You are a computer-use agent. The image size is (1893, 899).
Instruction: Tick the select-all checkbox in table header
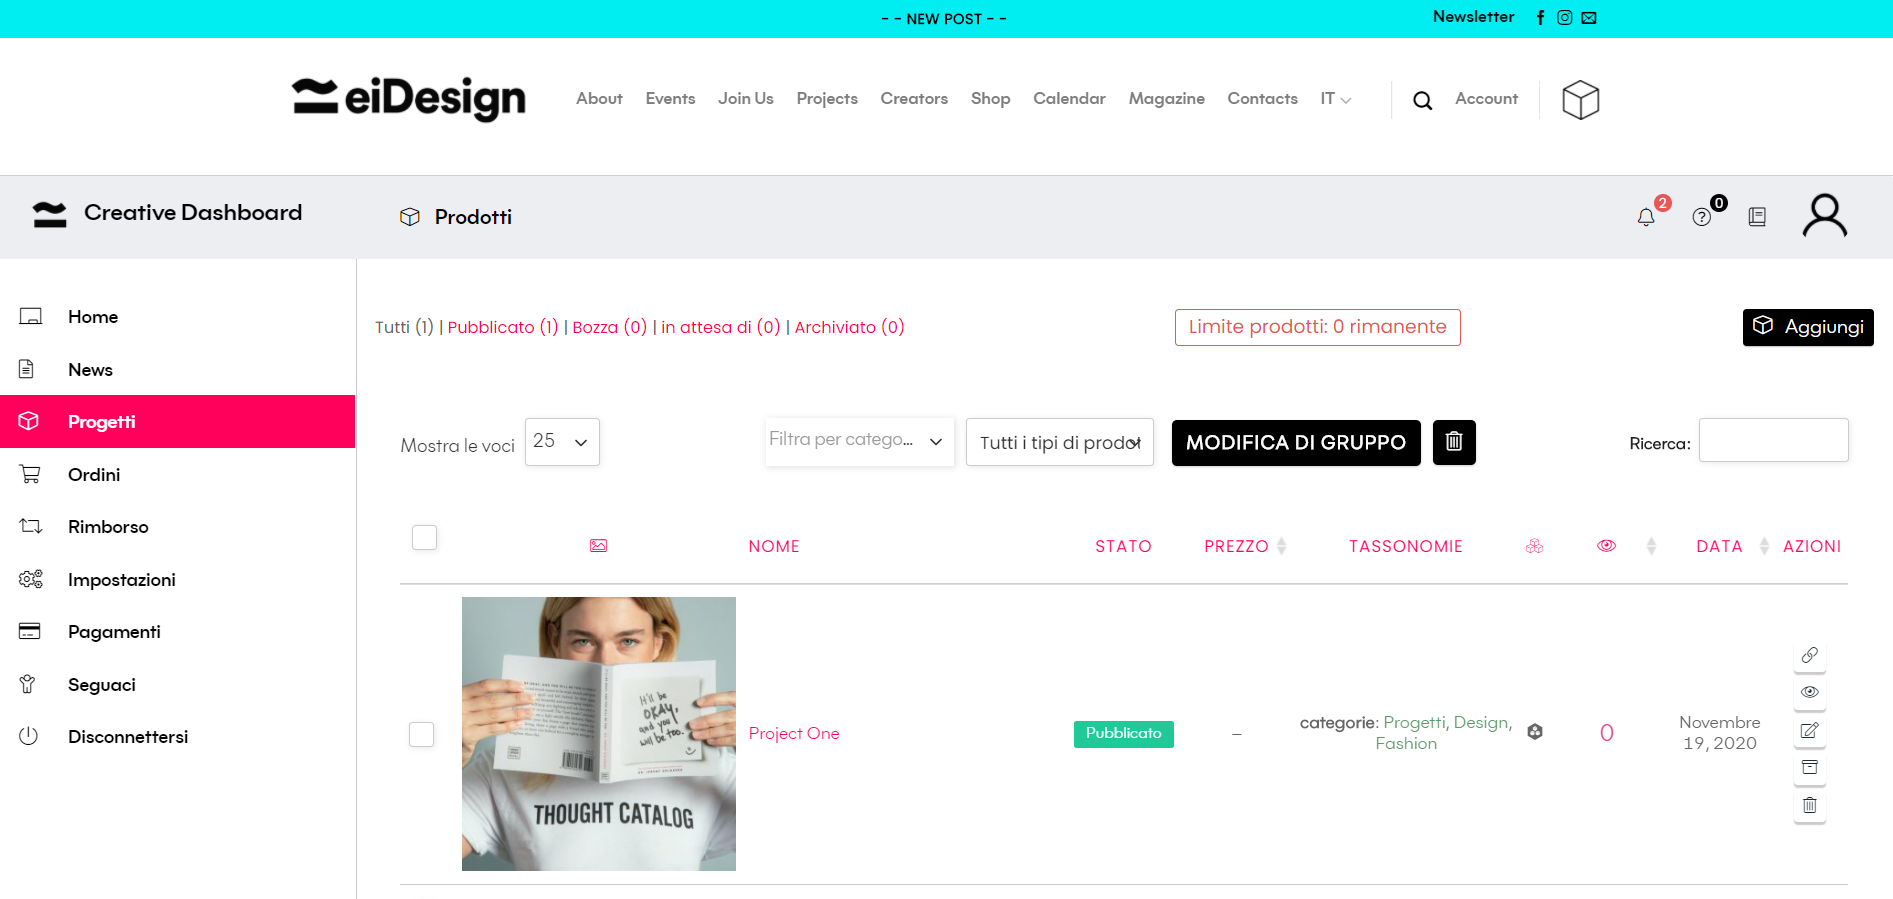(425, 538)
